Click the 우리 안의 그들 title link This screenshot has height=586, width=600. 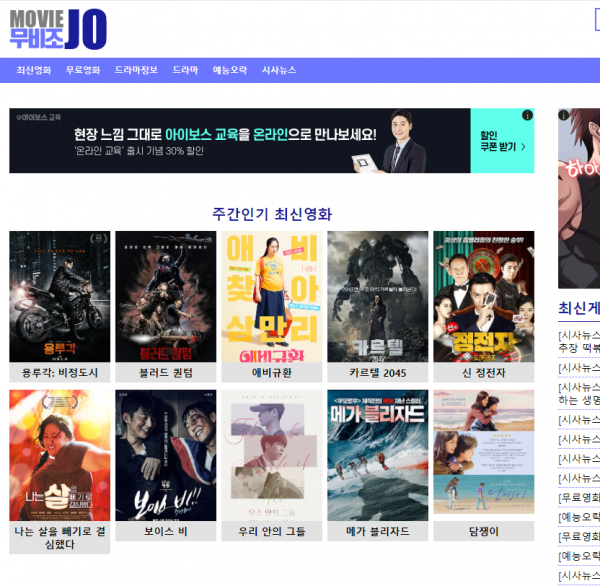[272, 531]
